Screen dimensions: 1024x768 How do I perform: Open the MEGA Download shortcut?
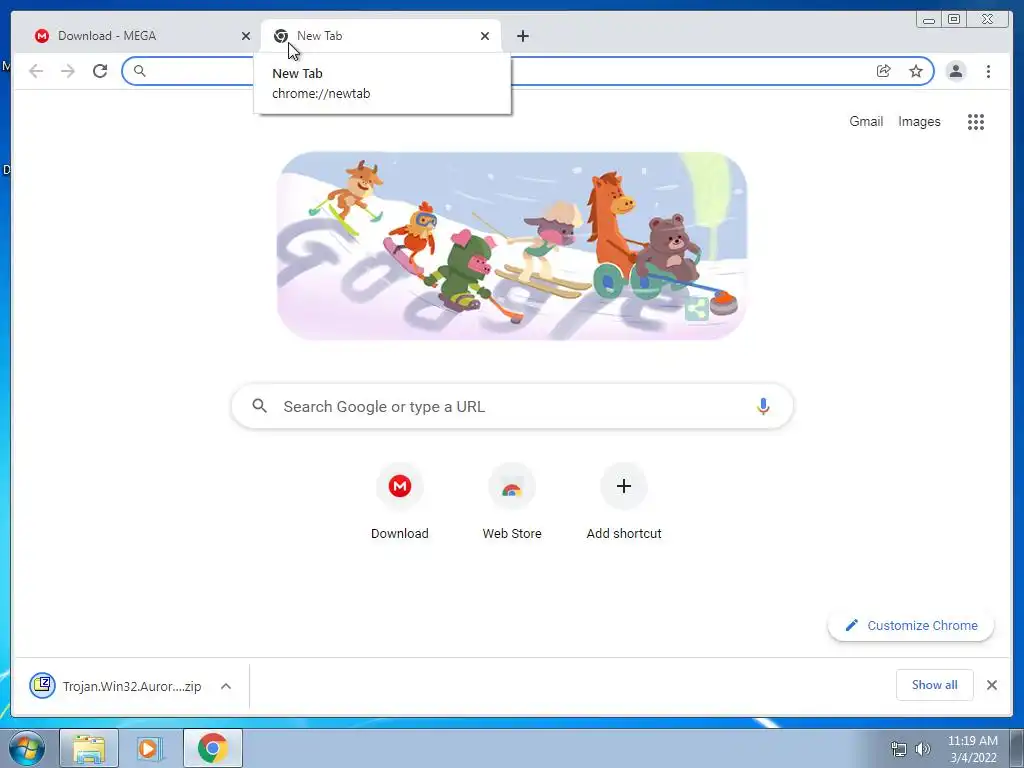(400, 502)
